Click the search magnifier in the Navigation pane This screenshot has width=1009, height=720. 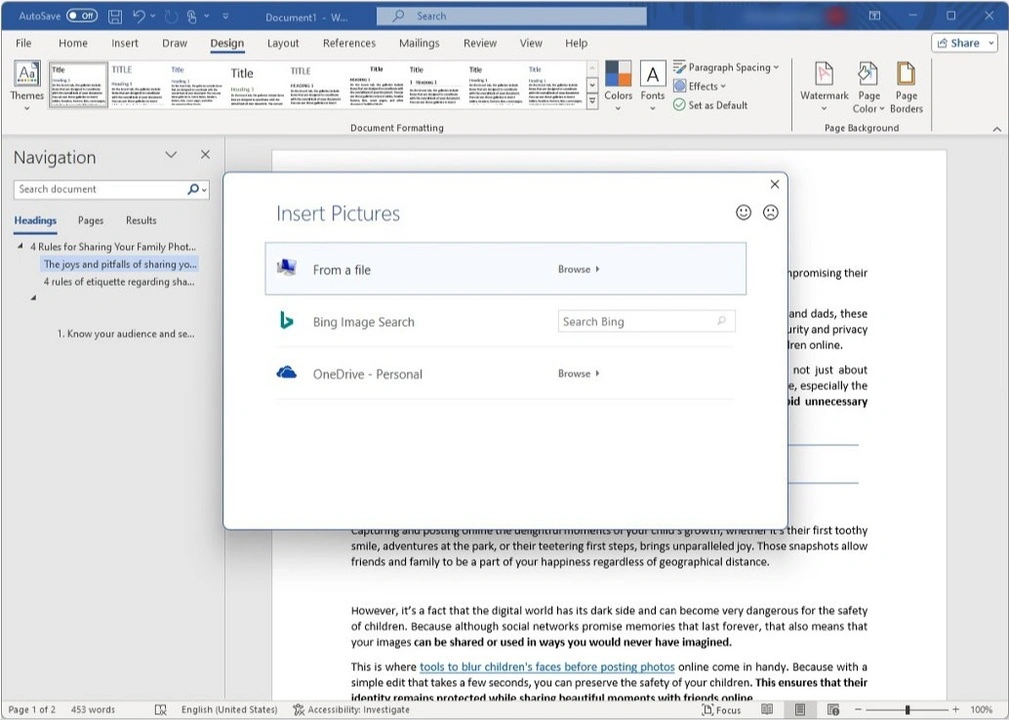tap(192, 189)
